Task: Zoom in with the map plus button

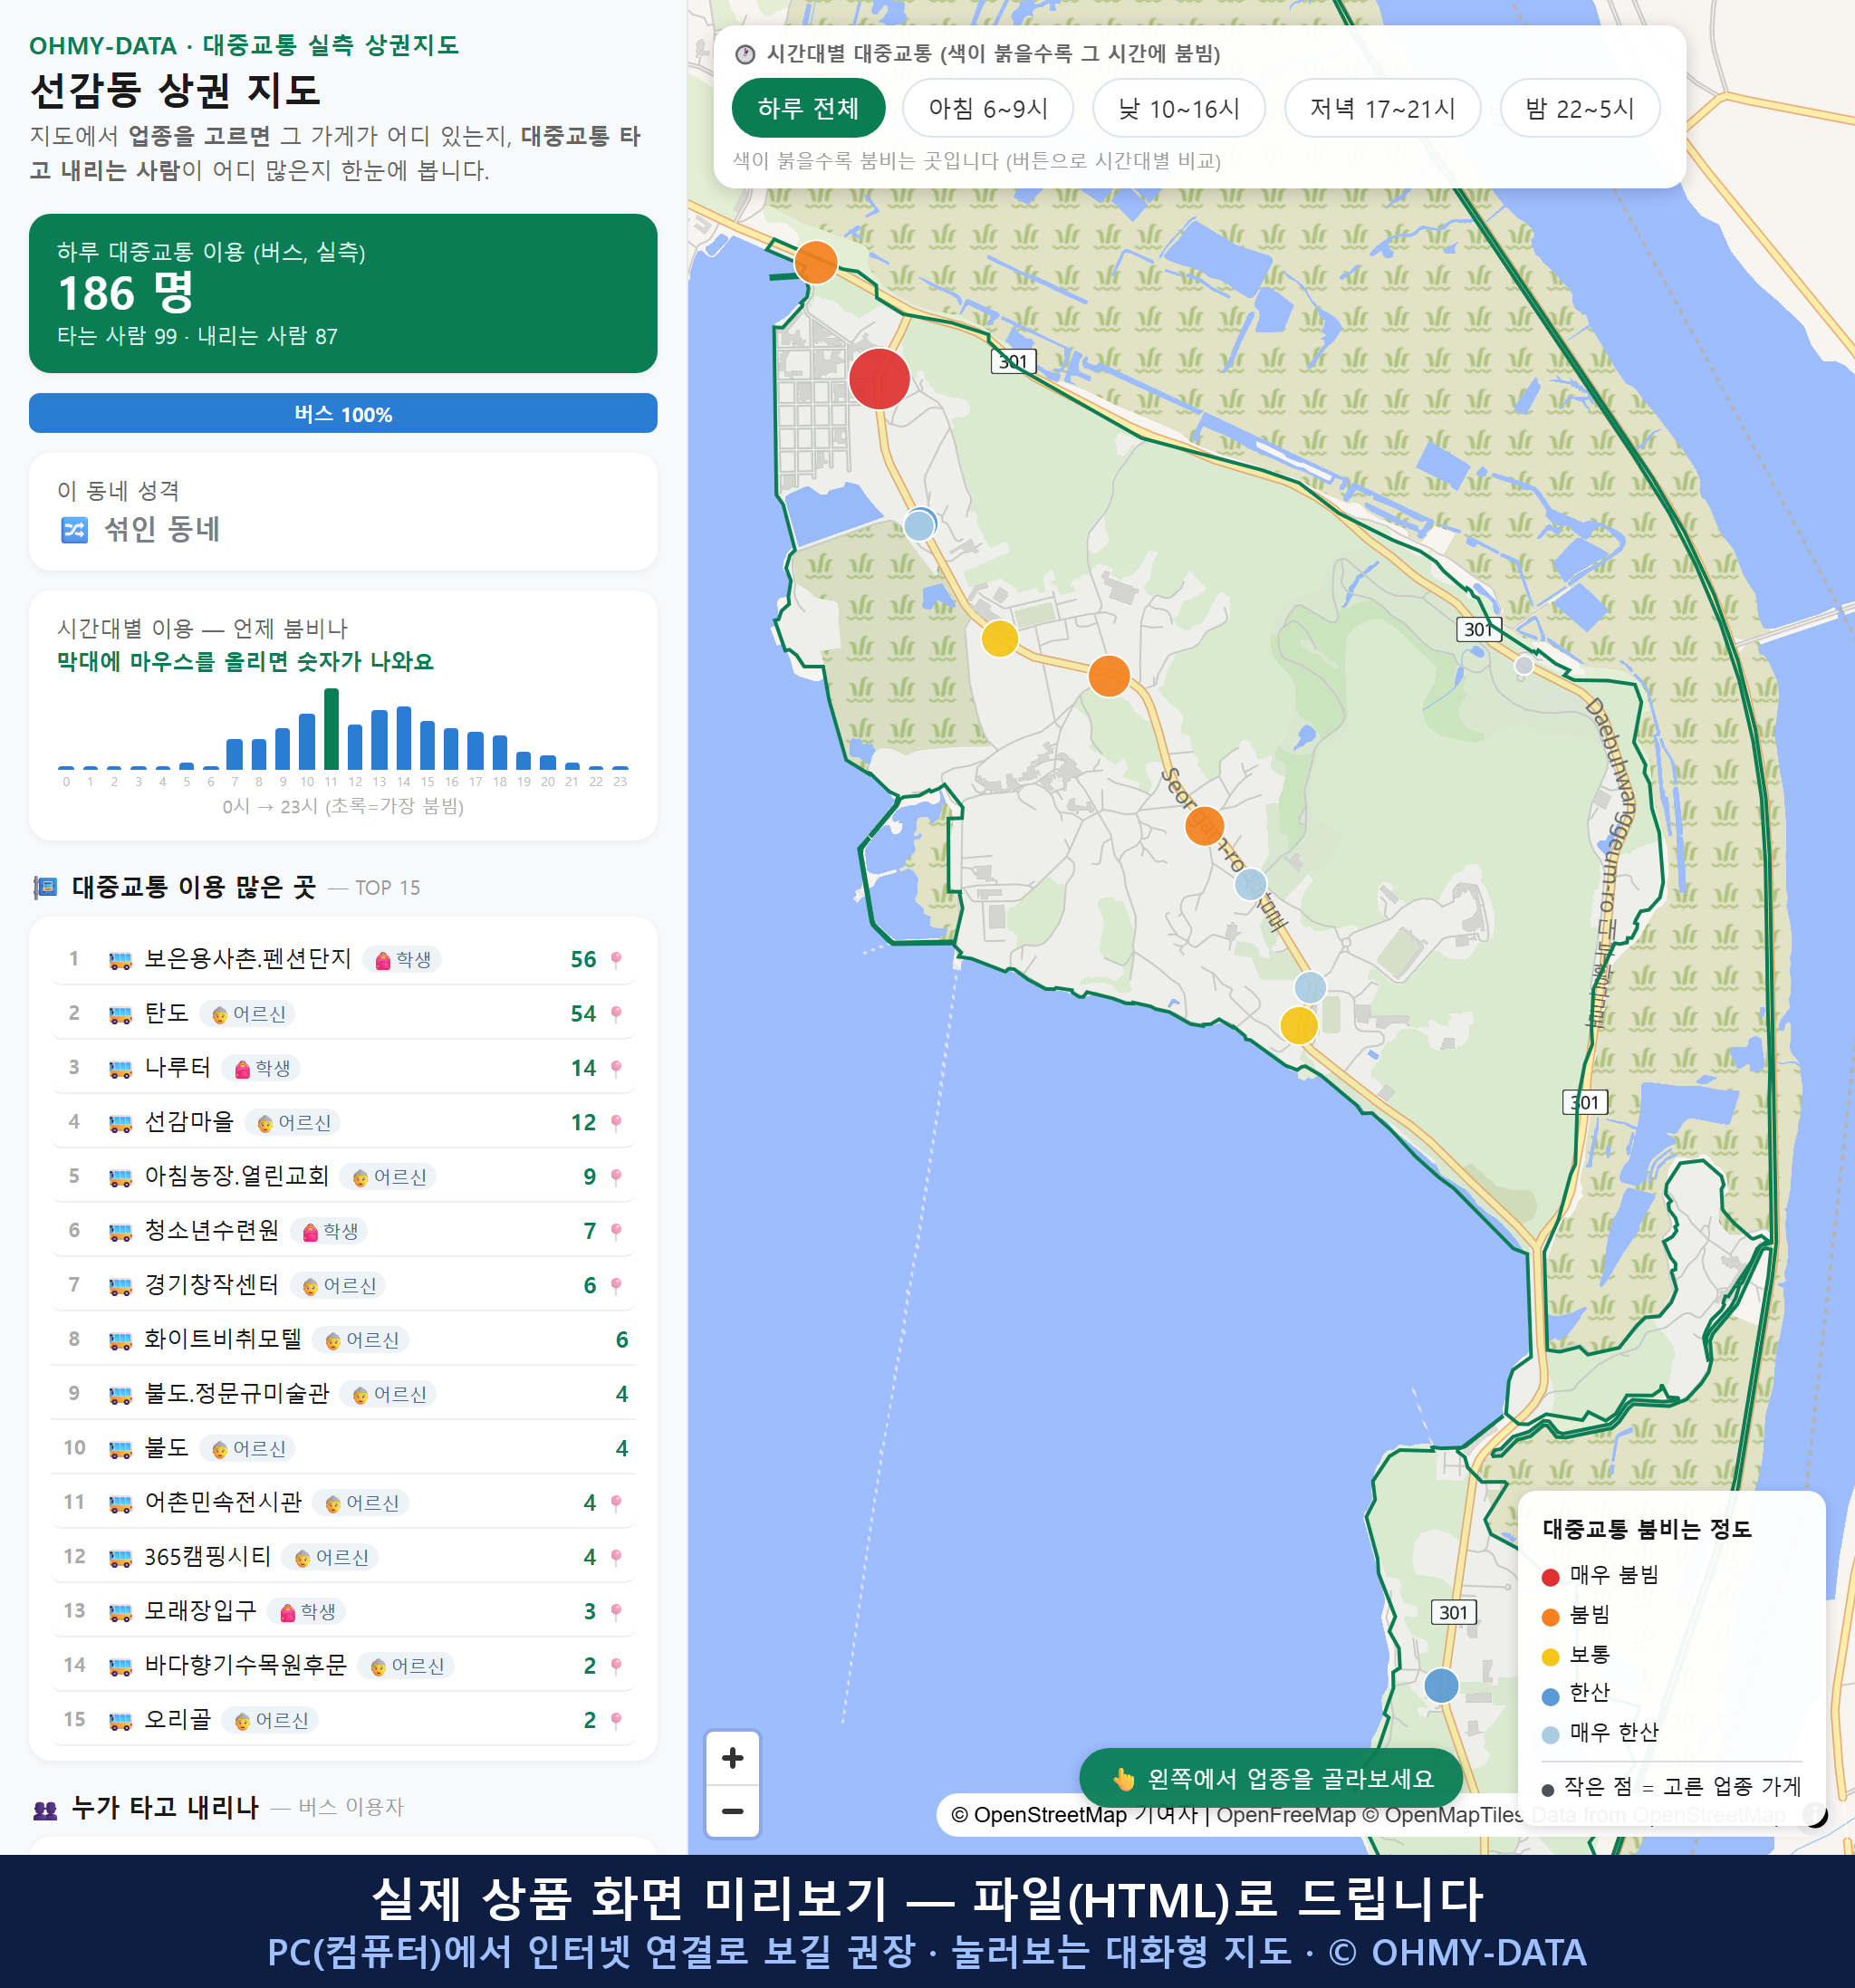Action: (732, 1758)
